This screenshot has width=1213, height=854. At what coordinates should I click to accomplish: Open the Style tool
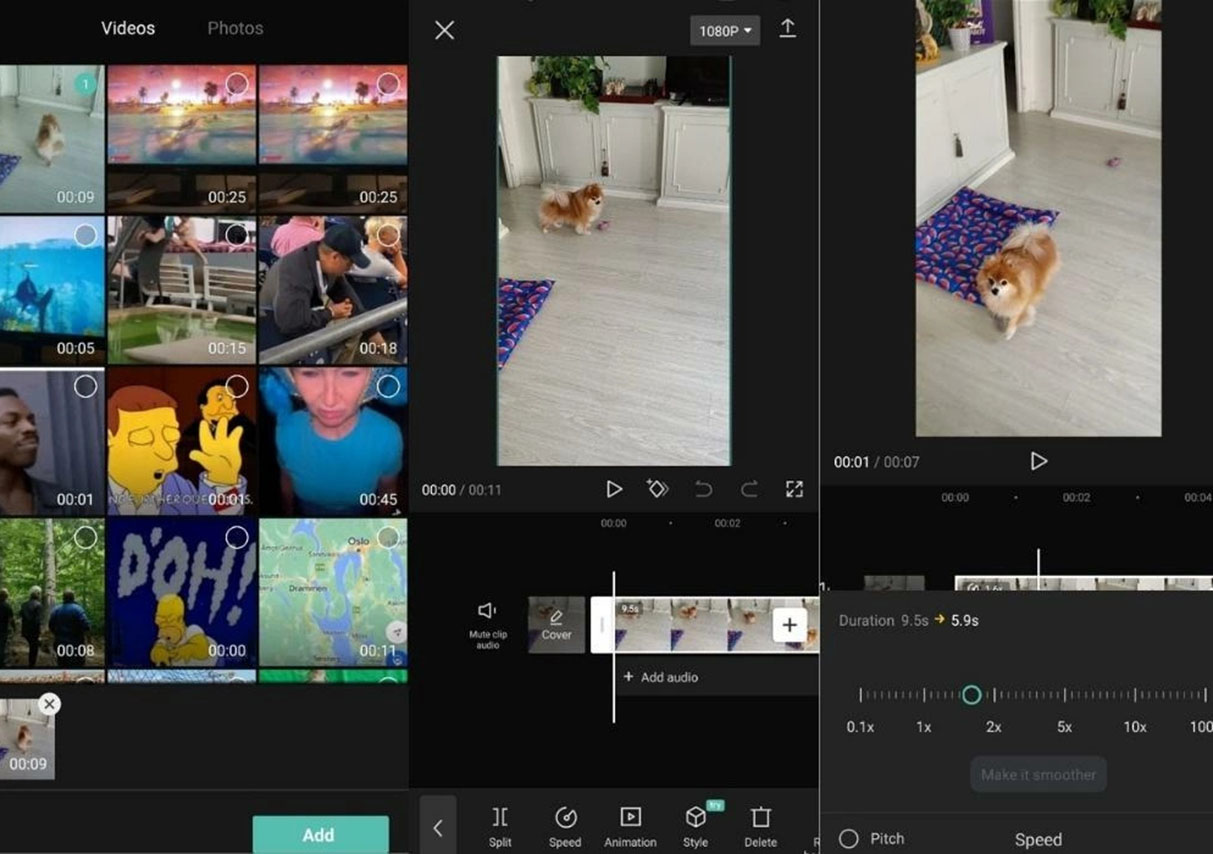point(696,825)
